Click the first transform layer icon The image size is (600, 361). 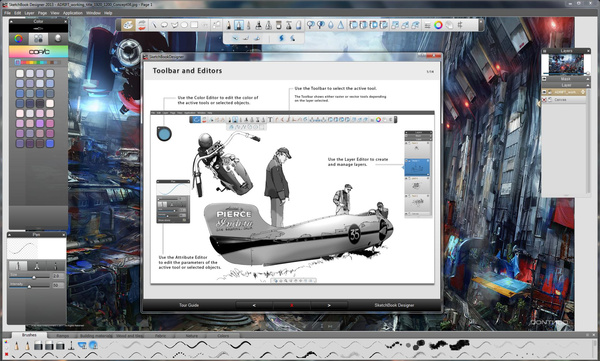tap(395, 25)
